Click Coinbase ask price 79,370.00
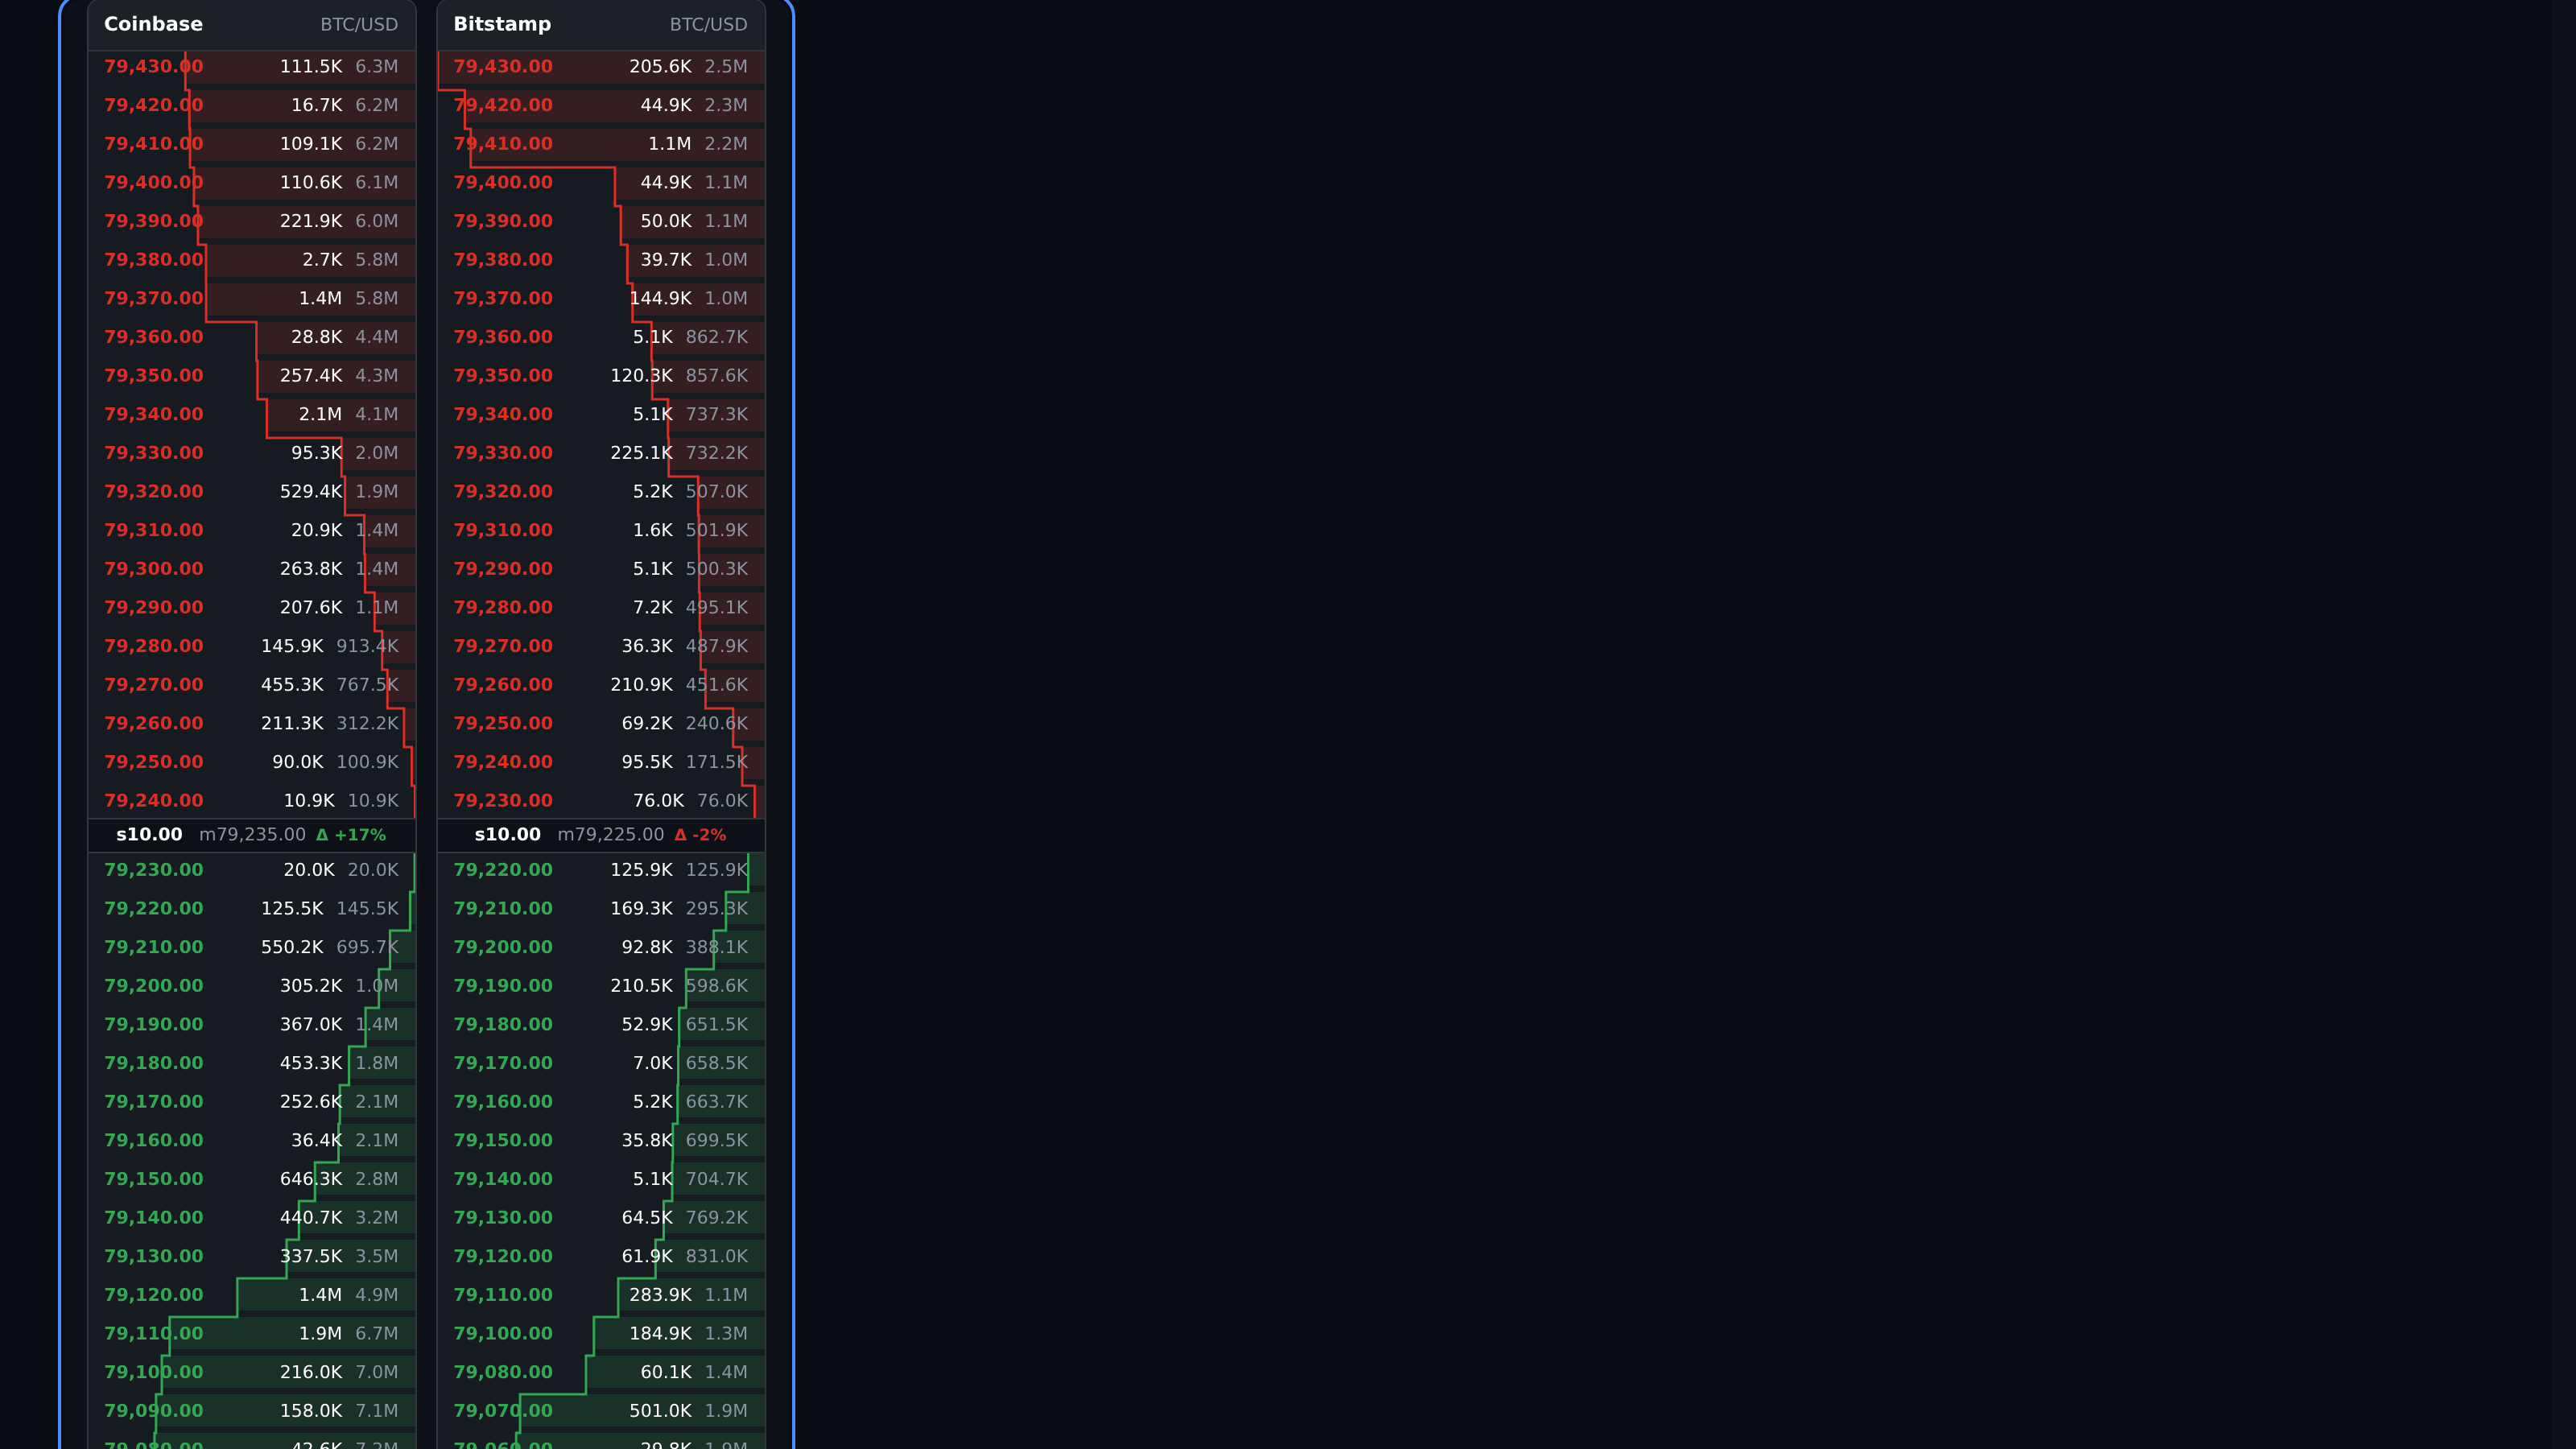The height and width of the screenshot is (1449, 2576). pos(153,298)
